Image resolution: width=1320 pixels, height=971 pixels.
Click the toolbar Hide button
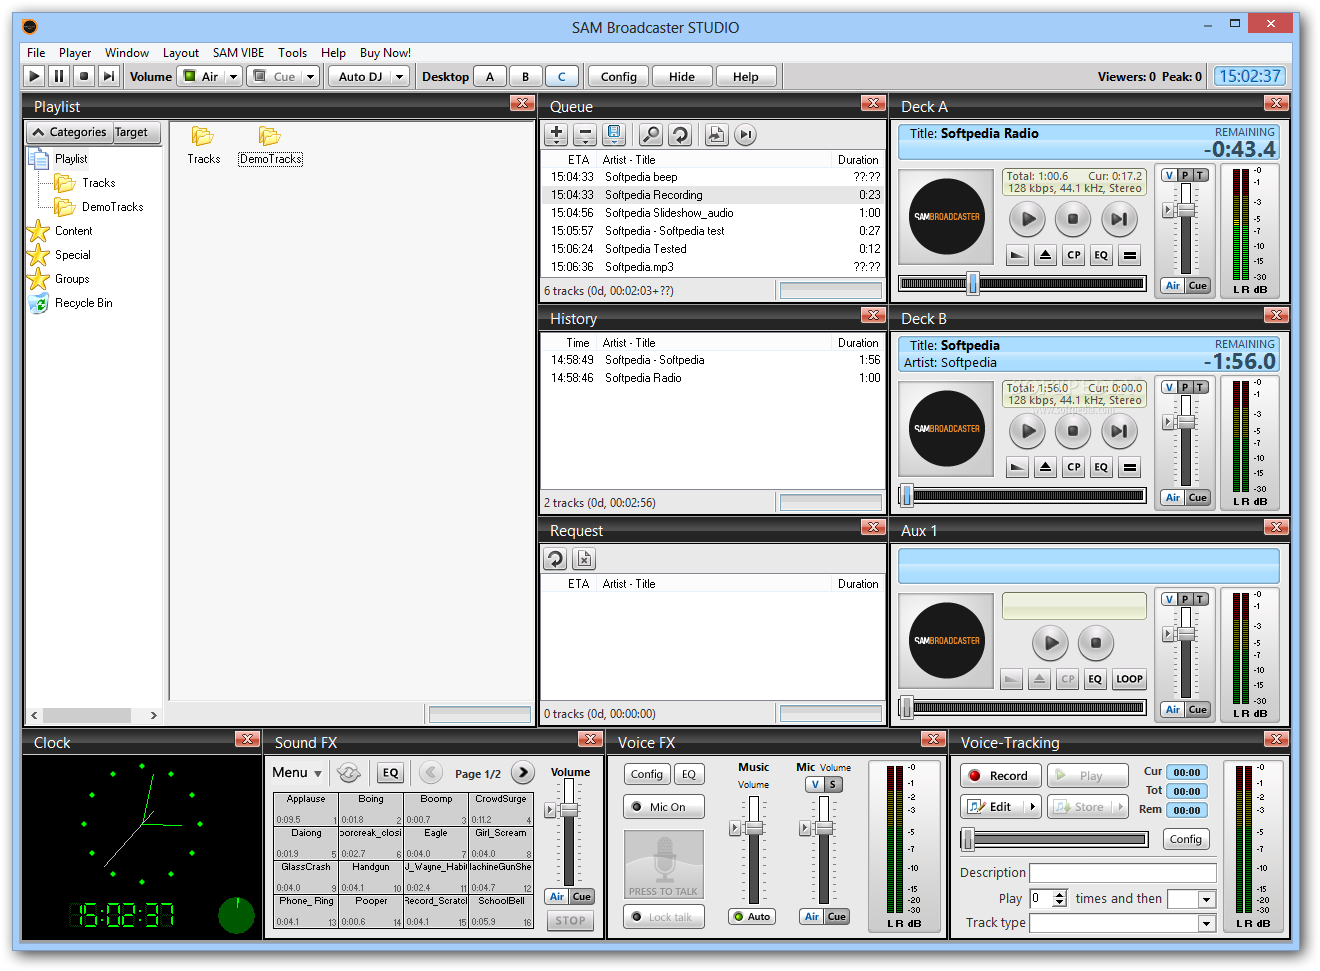[682, 76]
